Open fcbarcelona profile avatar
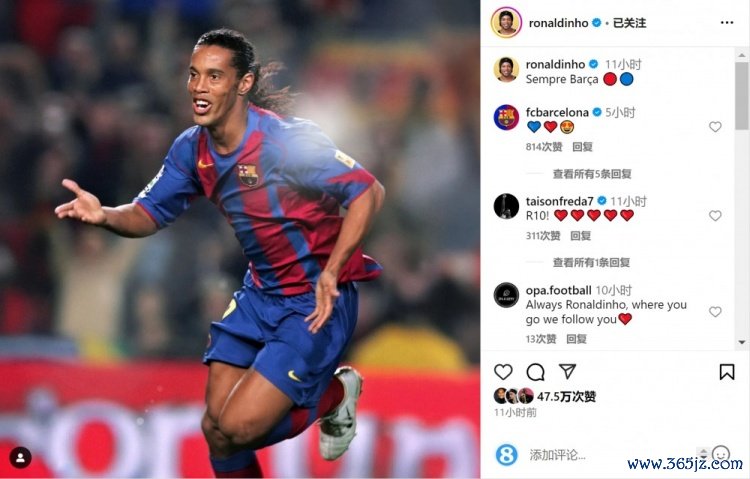750x479 pixels. coord(506,118)
